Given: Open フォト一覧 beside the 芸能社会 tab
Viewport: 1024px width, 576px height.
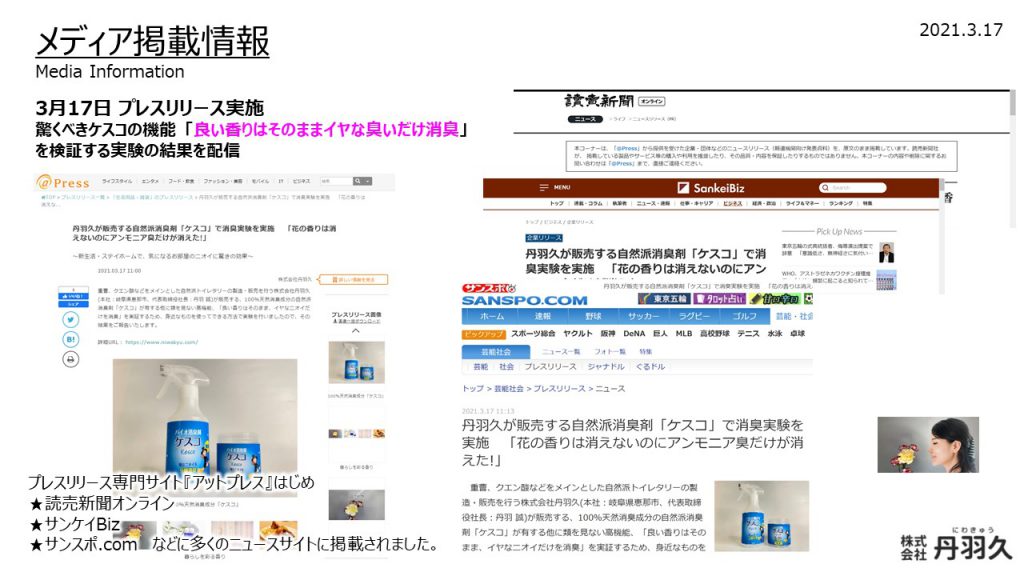Looking at the screenshot, I should click(610, 352).
